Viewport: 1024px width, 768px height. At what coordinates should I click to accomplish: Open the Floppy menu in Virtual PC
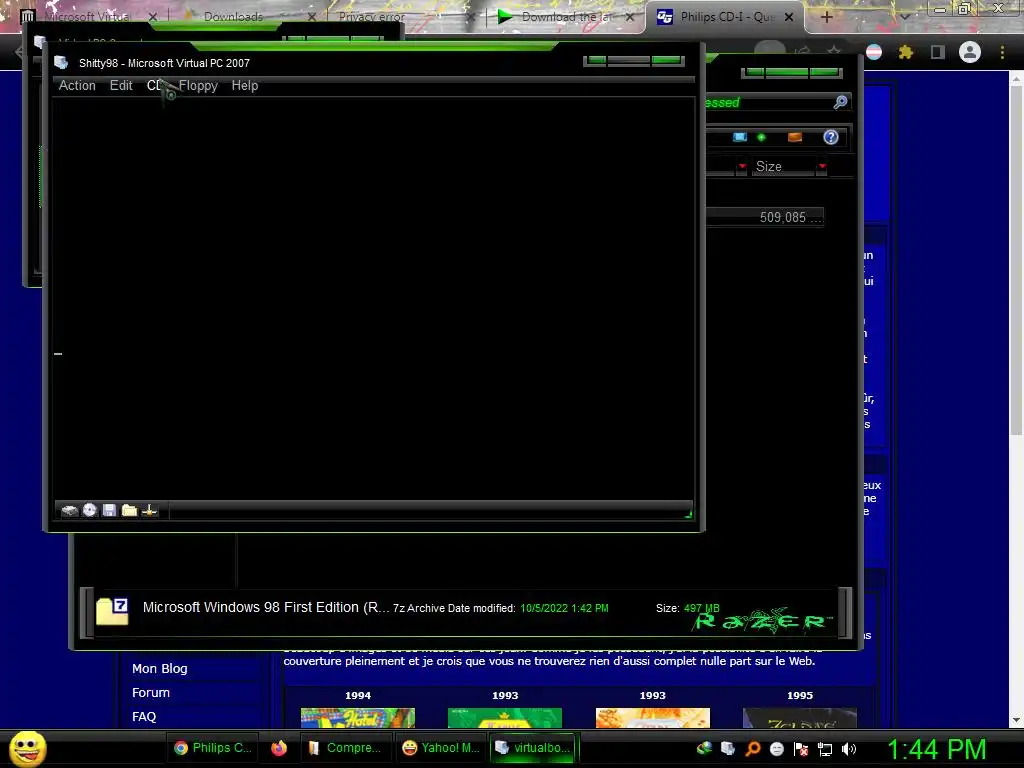199,86
